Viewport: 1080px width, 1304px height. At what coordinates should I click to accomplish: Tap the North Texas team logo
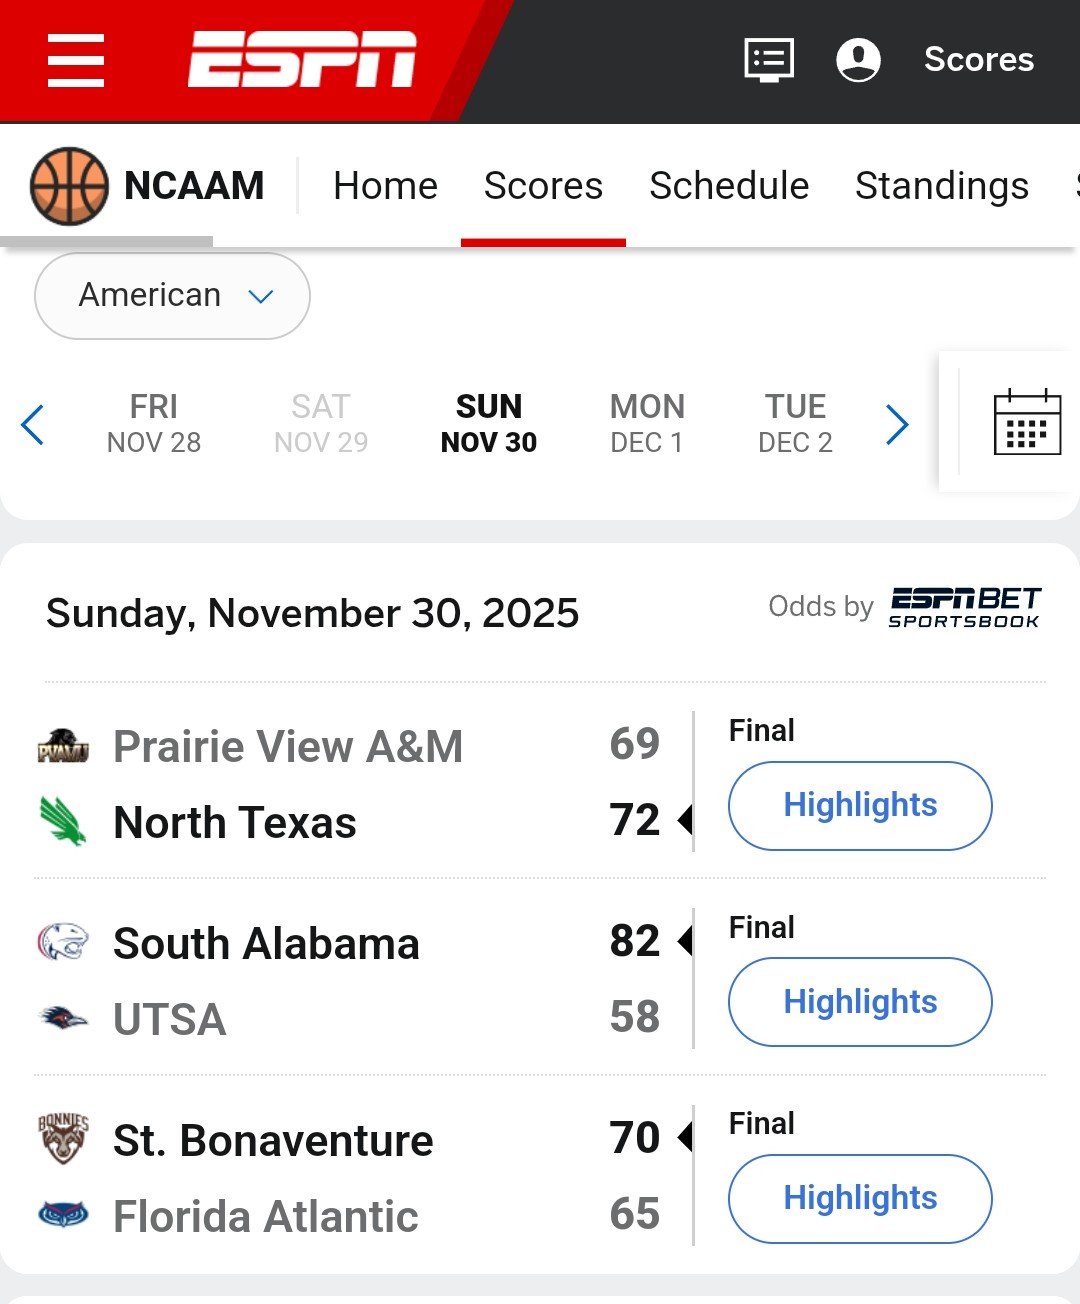[63, 822]
